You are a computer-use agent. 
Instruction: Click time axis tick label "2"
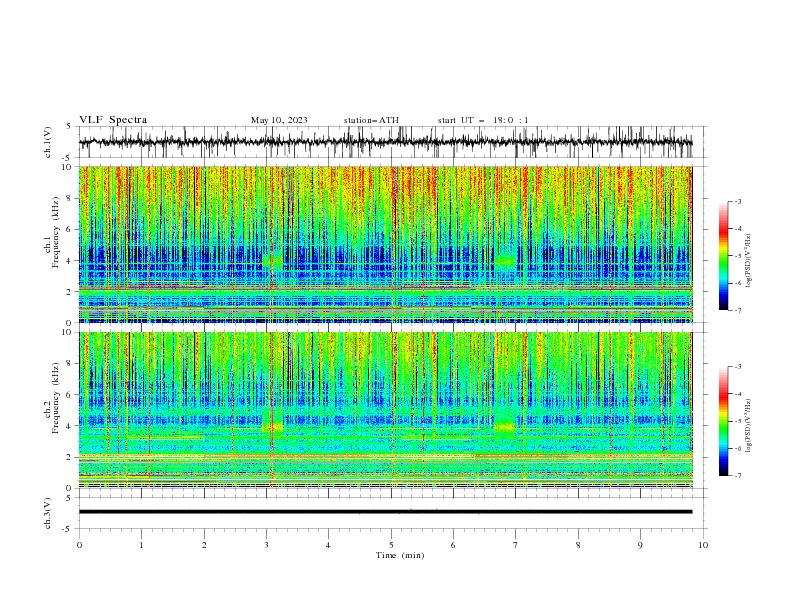coord(204,545)
